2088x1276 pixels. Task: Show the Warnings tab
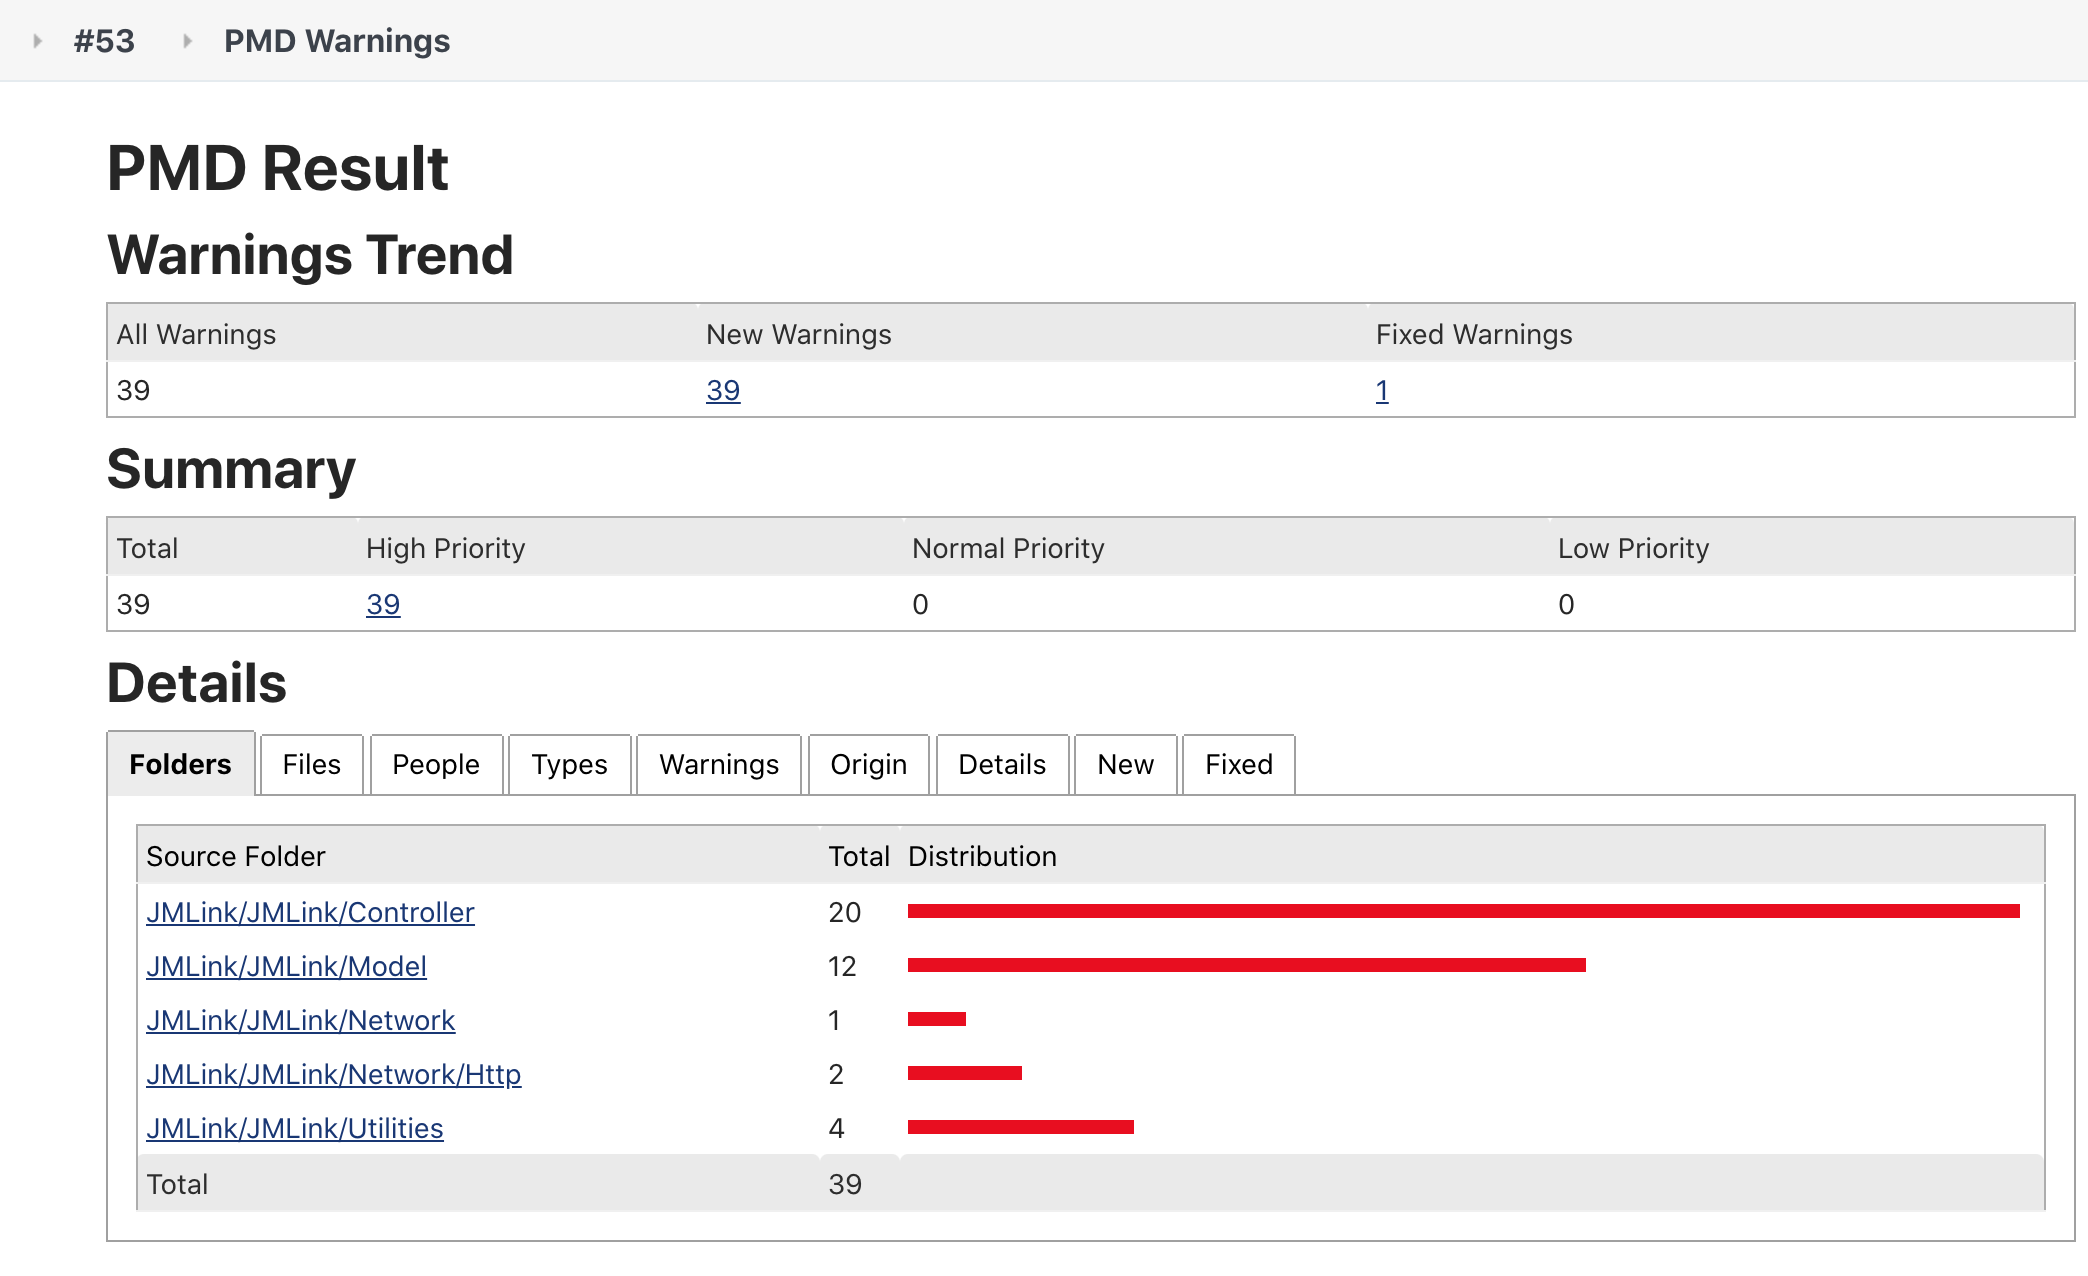pyautogui.click(x=718, y=765)
